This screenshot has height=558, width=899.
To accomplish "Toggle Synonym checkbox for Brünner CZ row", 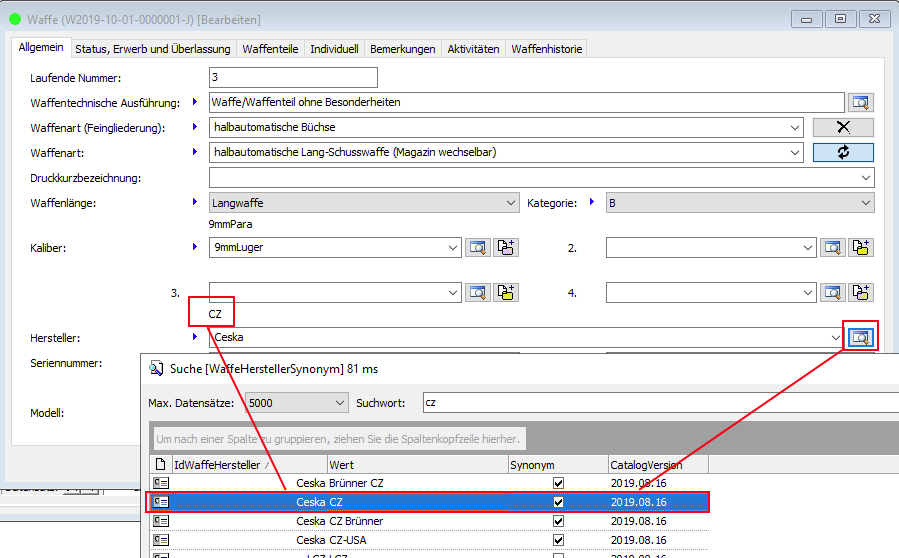I will [x=558, y=483].
